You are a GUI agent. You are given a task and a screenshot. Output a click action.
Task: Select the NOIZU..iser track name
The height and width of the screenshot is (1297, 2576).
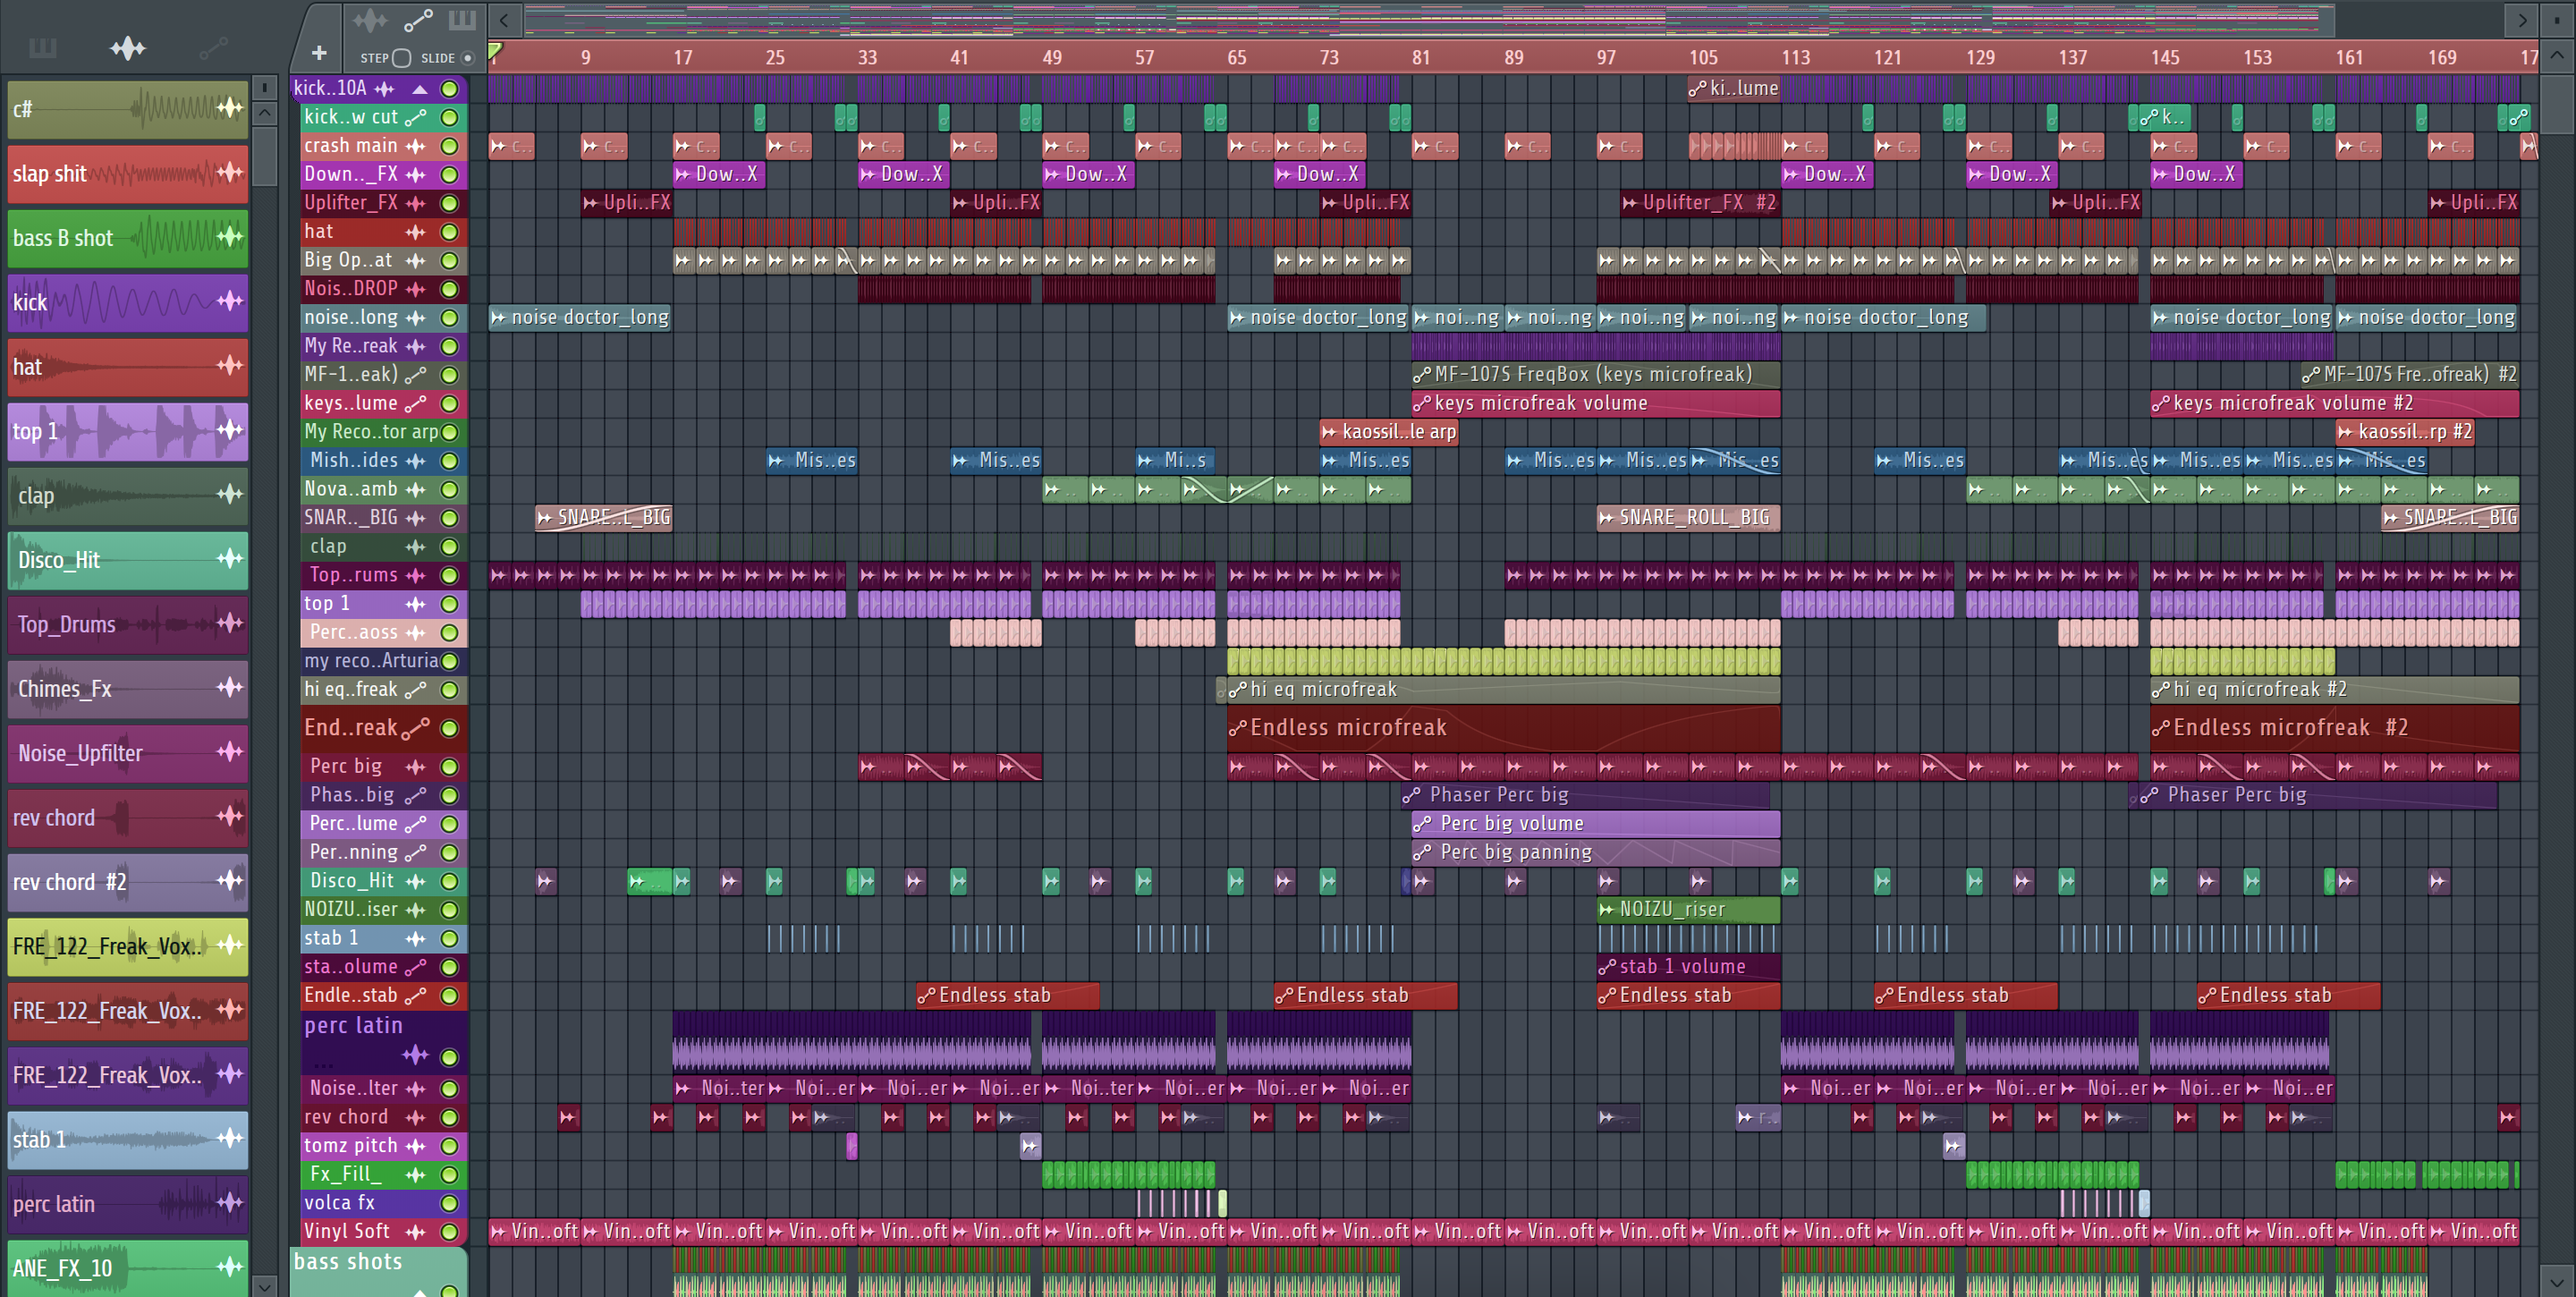351,910
